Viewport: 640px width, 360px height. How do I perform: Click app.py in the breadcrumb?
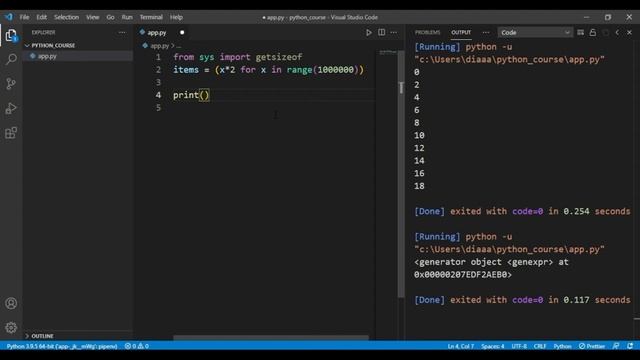160,46
